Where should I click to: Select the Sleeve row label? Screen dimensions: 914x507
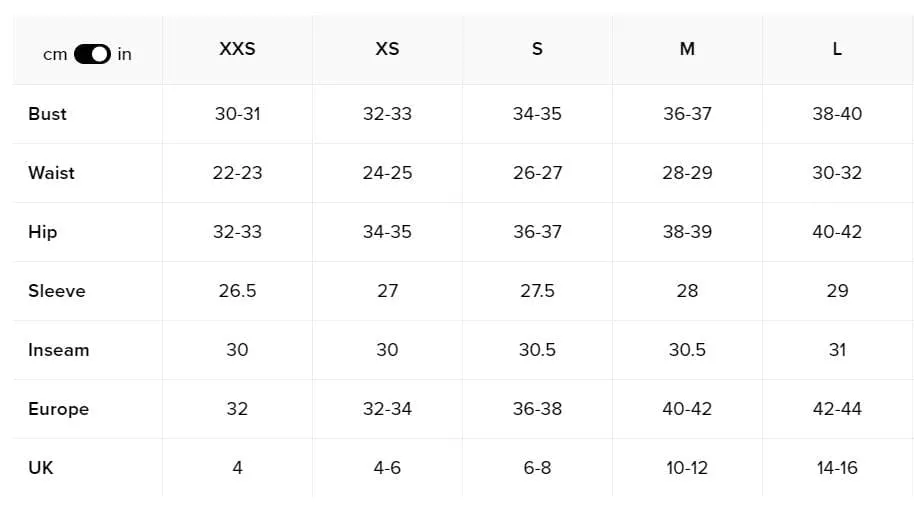pyautogui.click(x=57, y=291)
